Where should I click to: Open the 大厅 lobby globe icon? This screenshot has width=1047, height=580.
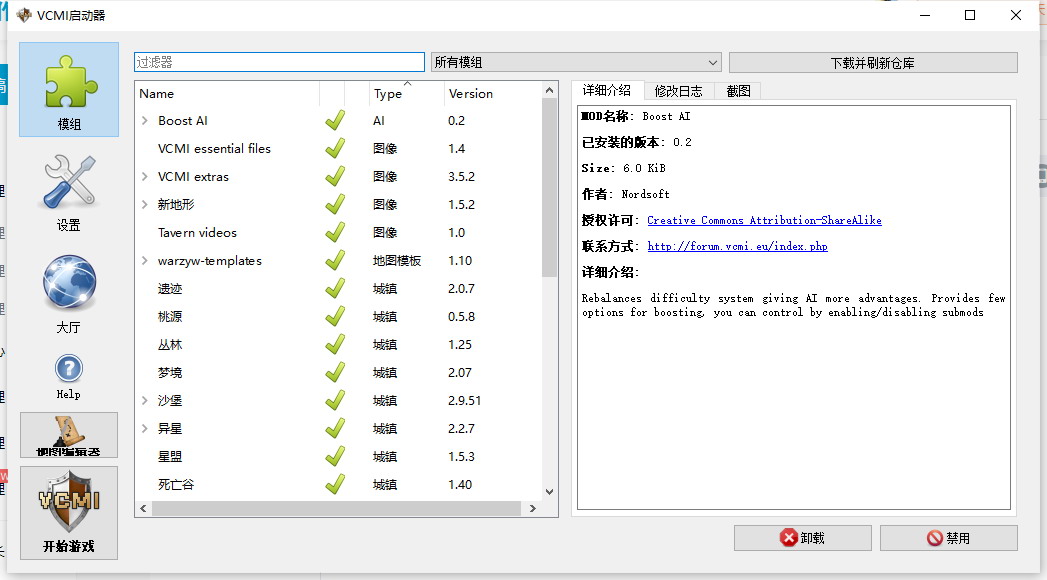[69, 283]
